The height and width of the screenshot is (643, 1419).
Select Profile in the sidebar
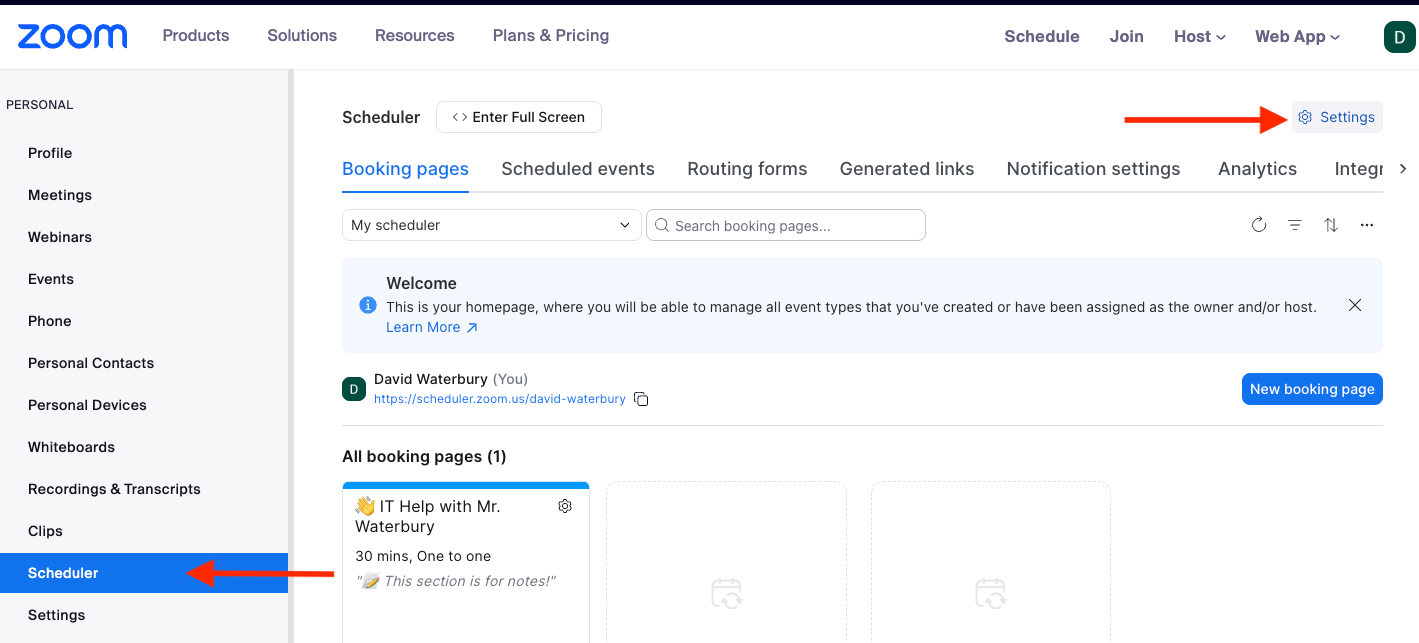click(x=50, y=153)
